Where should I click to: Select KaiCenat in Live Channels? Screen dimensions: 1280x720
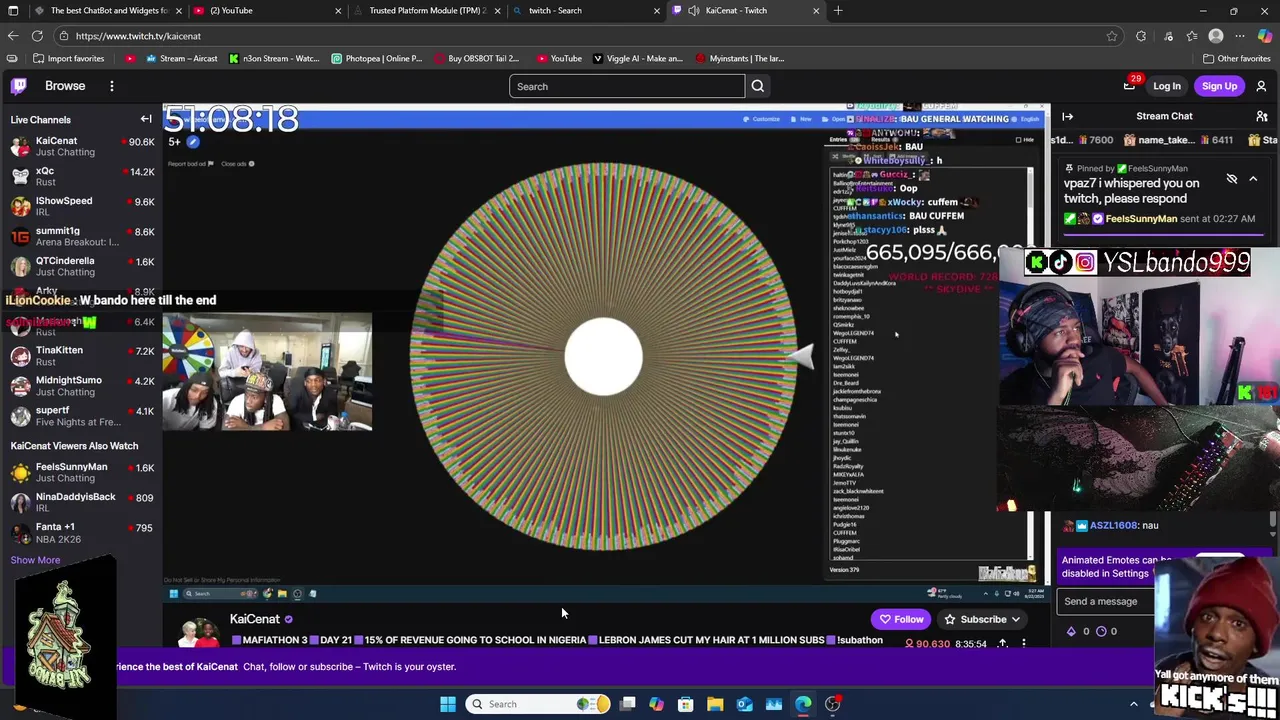80,146
